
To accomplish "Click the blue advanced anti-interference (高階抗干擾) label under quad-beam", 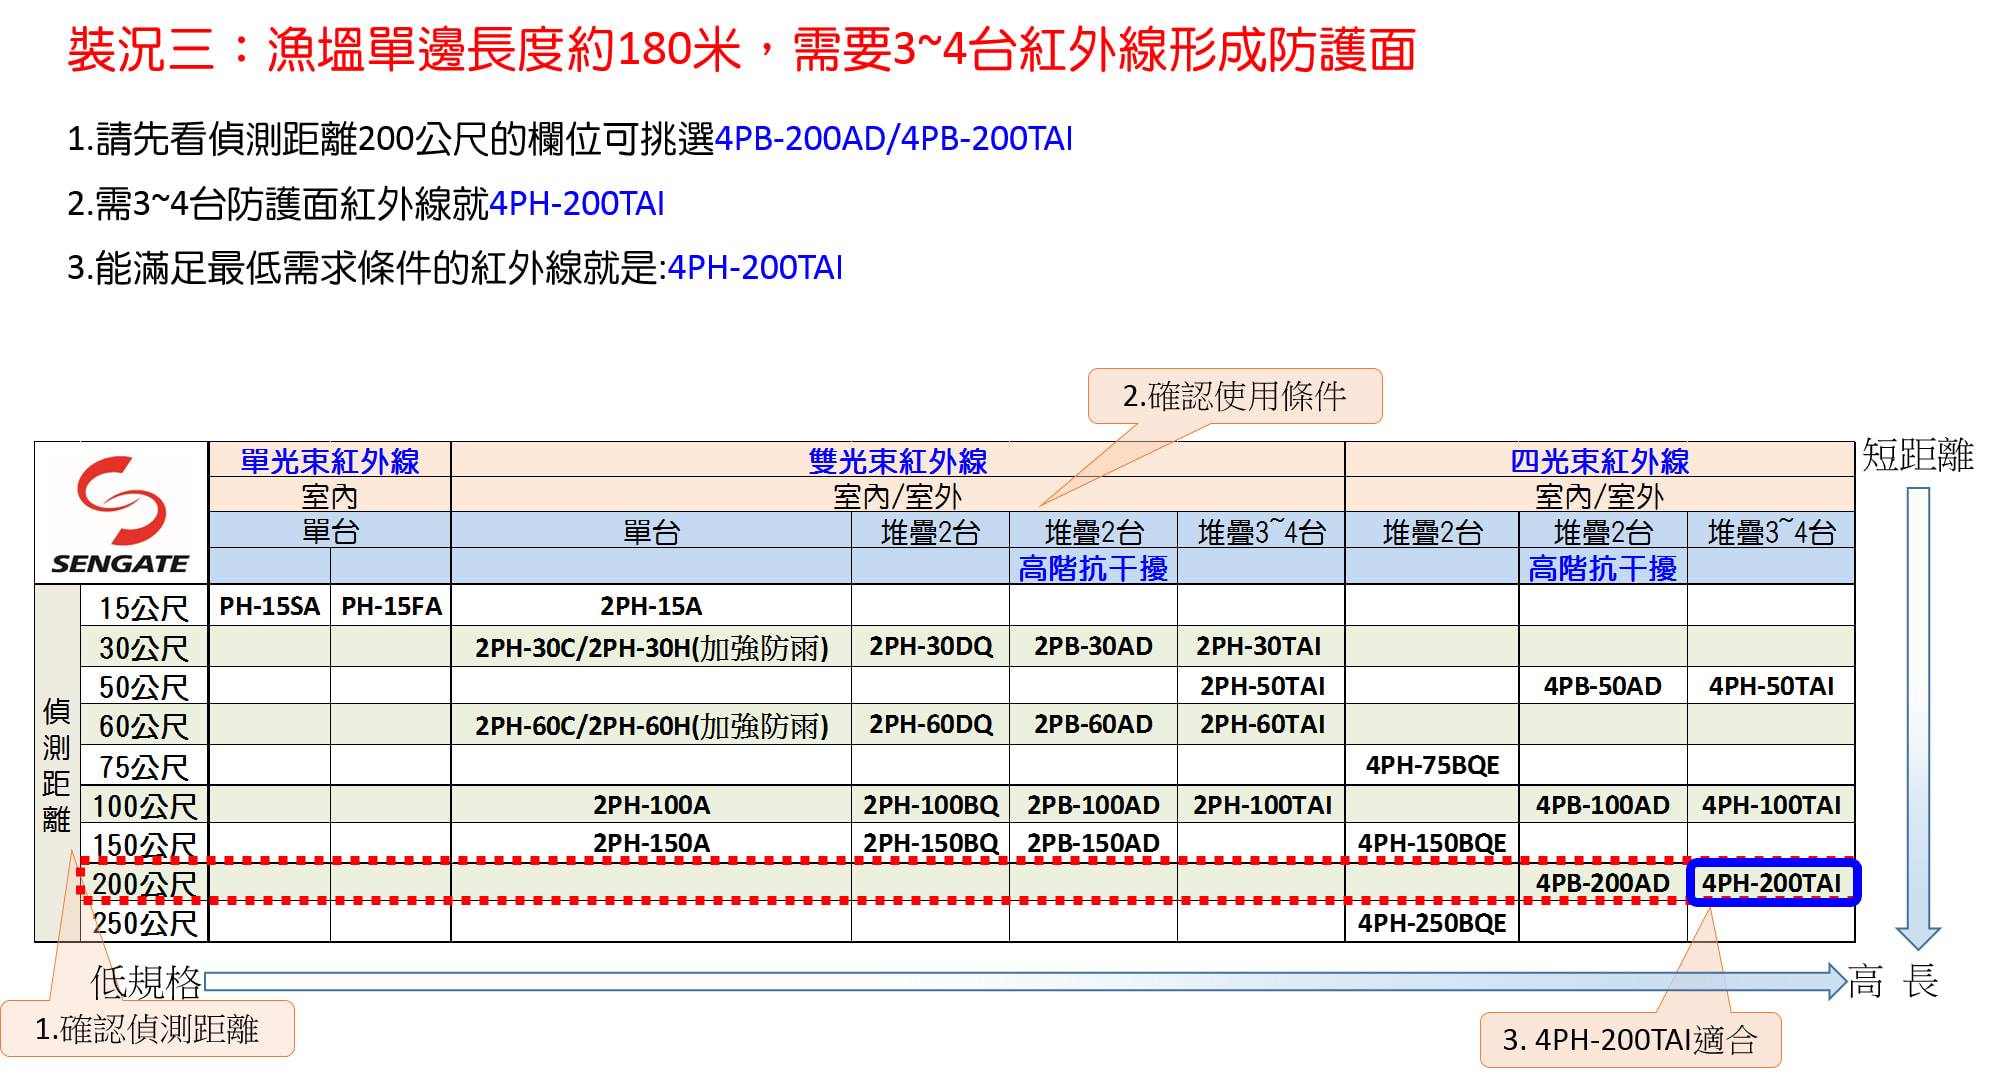I will pos(1601,568).
